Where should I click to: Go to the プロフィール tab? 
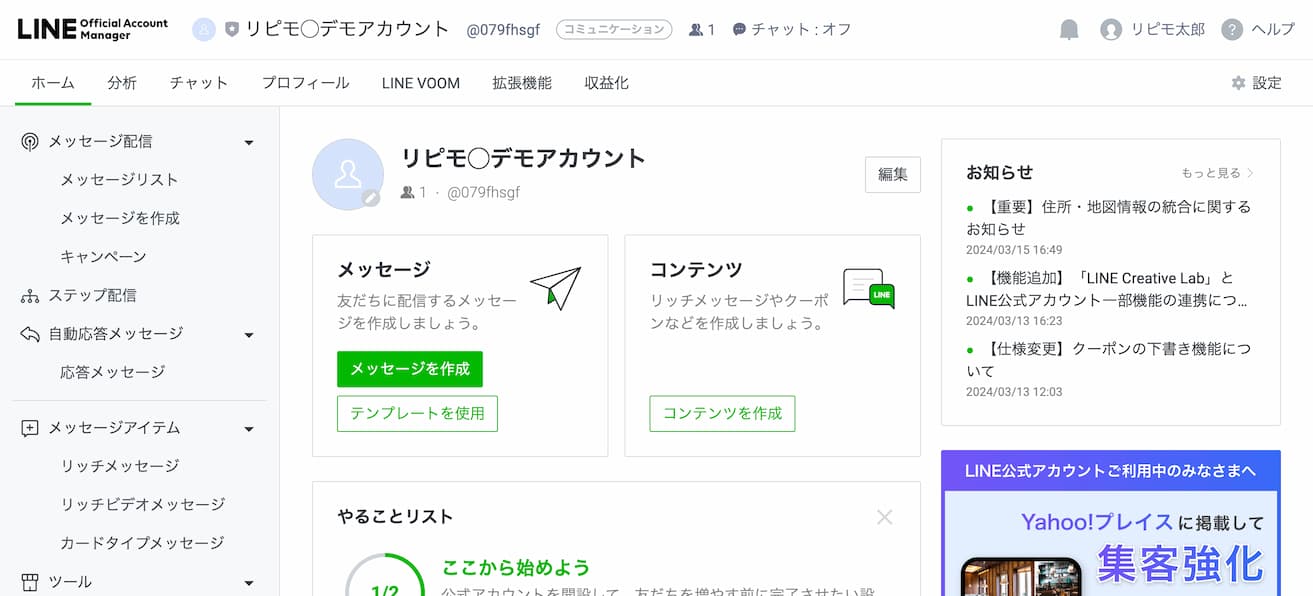pyautogui.click(x=306, y=83)
